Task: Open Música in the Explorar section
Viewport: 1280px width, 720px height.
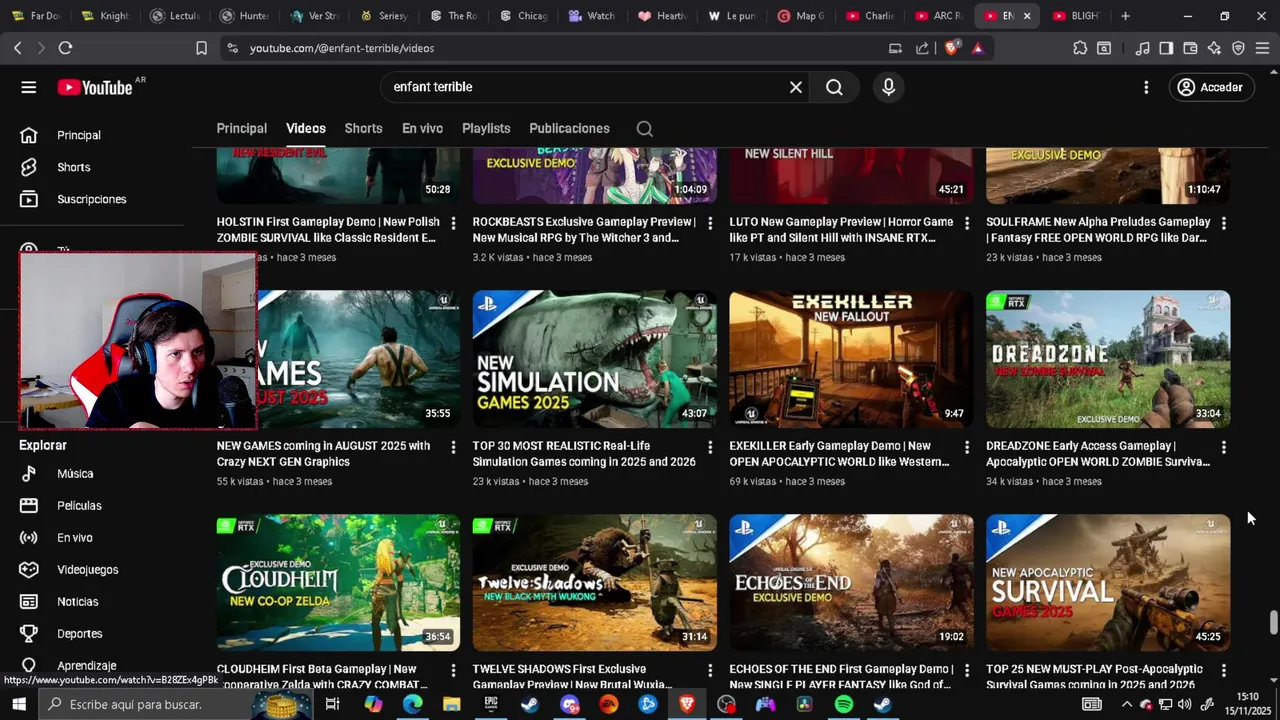Action: [75, 474]
